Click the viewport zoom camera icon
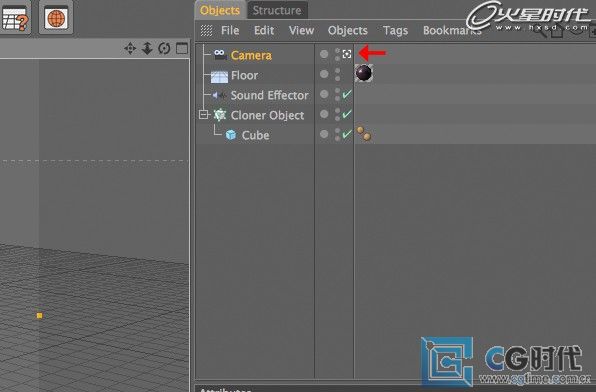This screenshot has height=392, width=596. (147, 48)
